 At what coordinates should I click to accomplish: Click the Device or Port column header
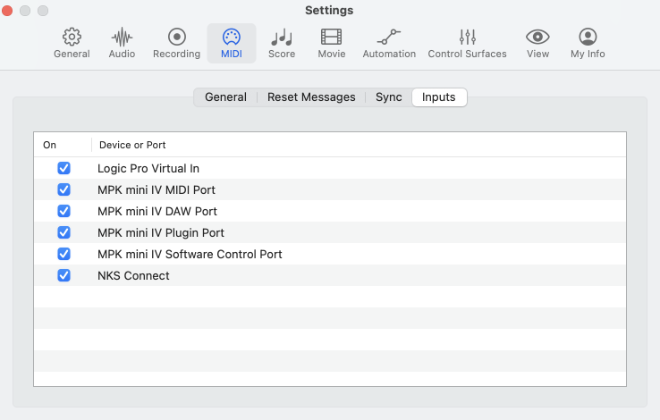[x=132, y=145]
